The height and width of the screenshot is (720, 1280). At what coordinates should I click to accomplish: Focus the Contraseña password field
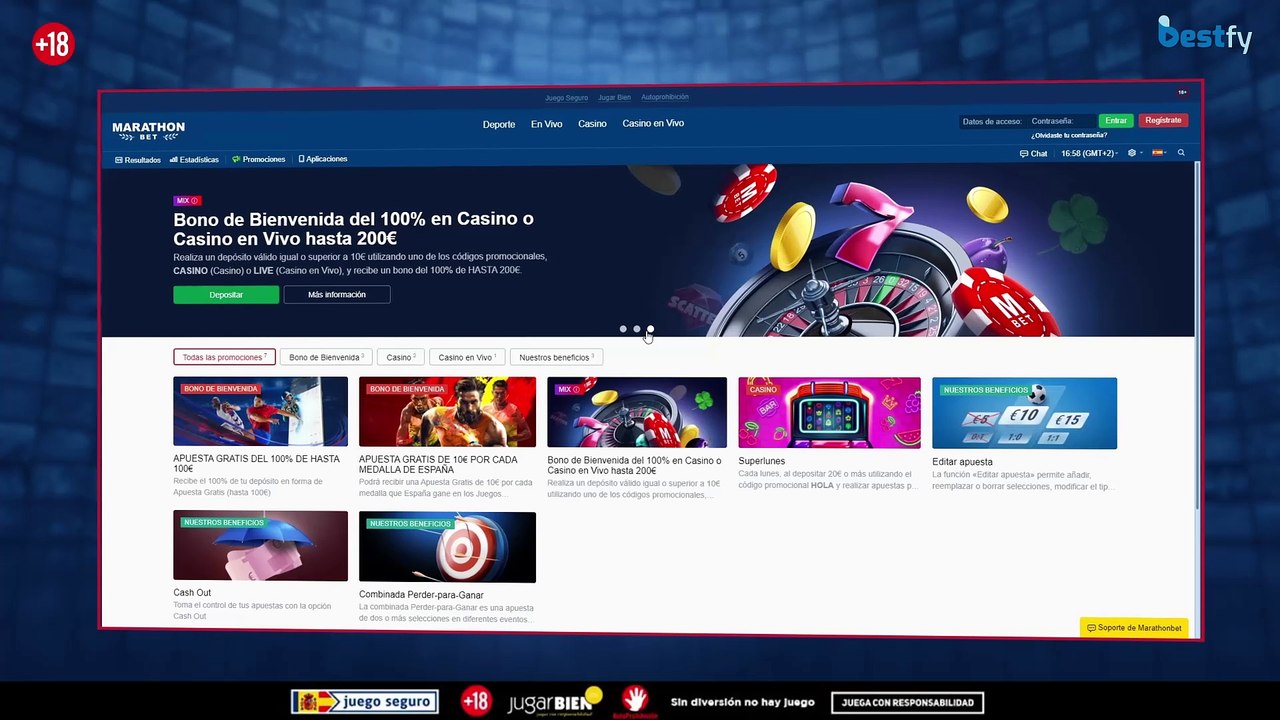(x=1061, y=121)
